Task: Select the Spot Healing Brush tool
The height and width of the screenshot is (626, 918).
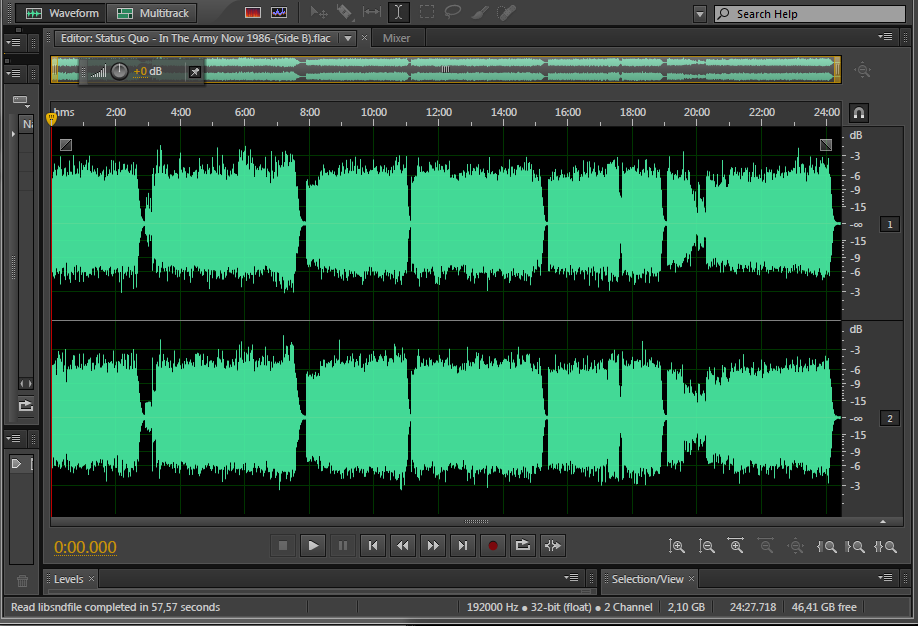Action: pyautogui.click(x=506, y=12)
